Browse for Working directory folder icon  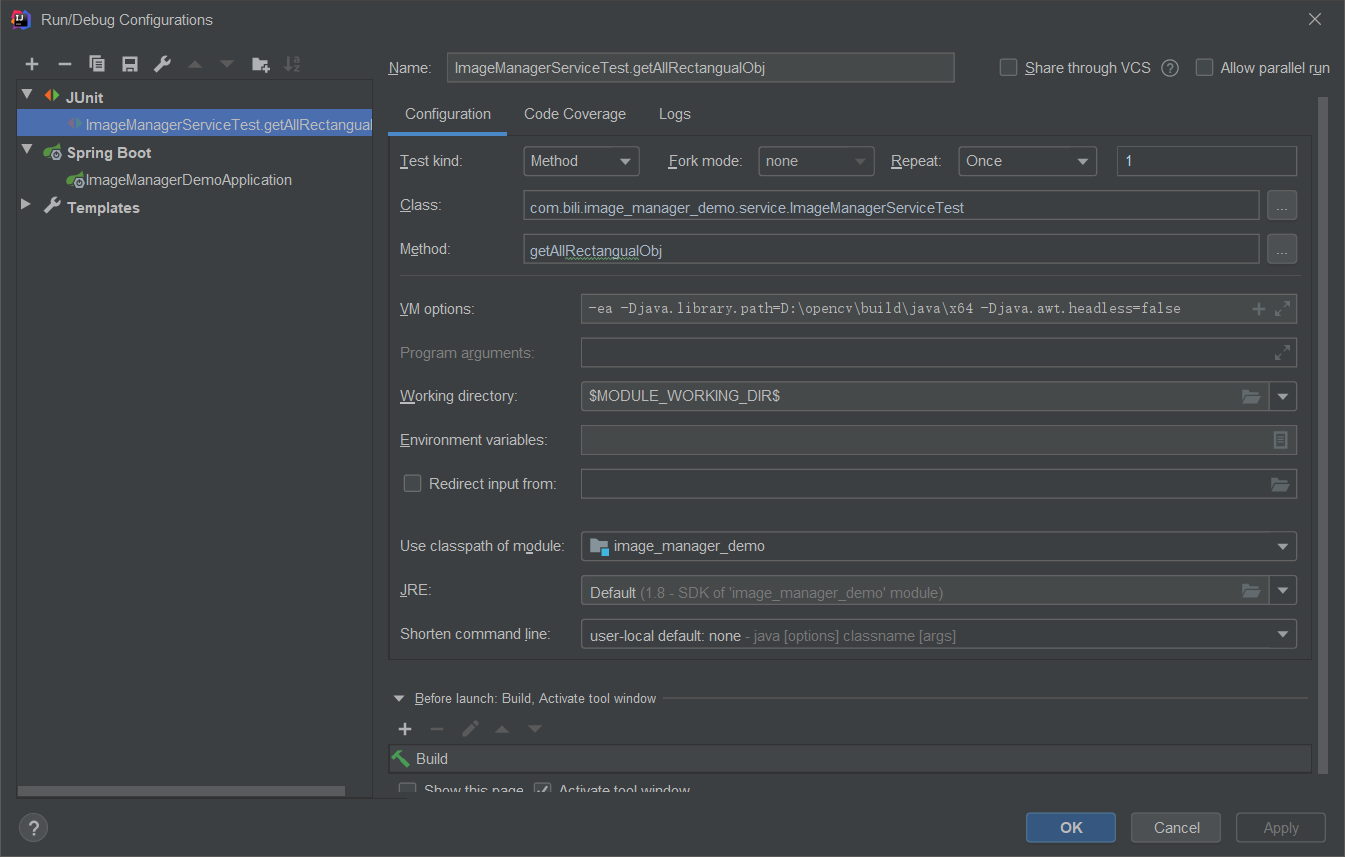[x=1250, y=397]
